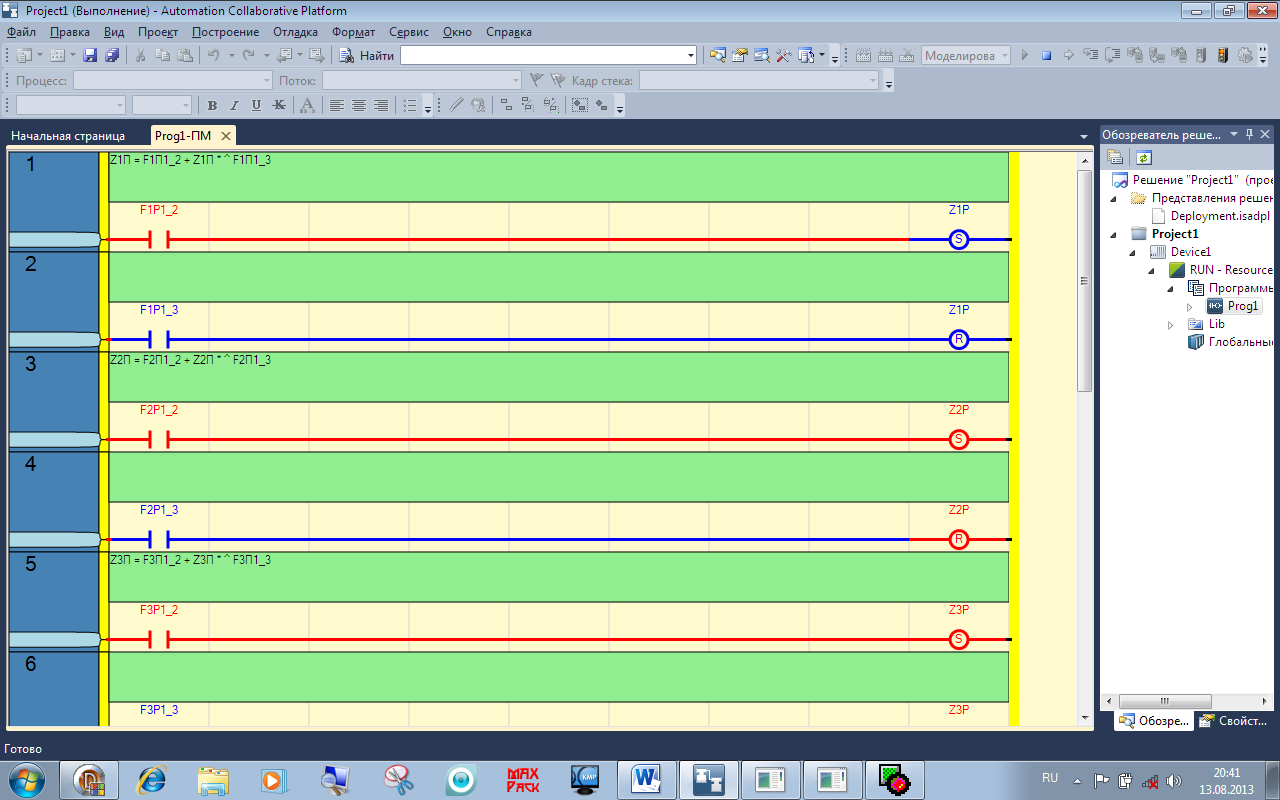The width and height of the screenshot is (1280, 800).
Task: Click the Refresh icon in Solution Explorer panel
Action: click(1144, 157)
